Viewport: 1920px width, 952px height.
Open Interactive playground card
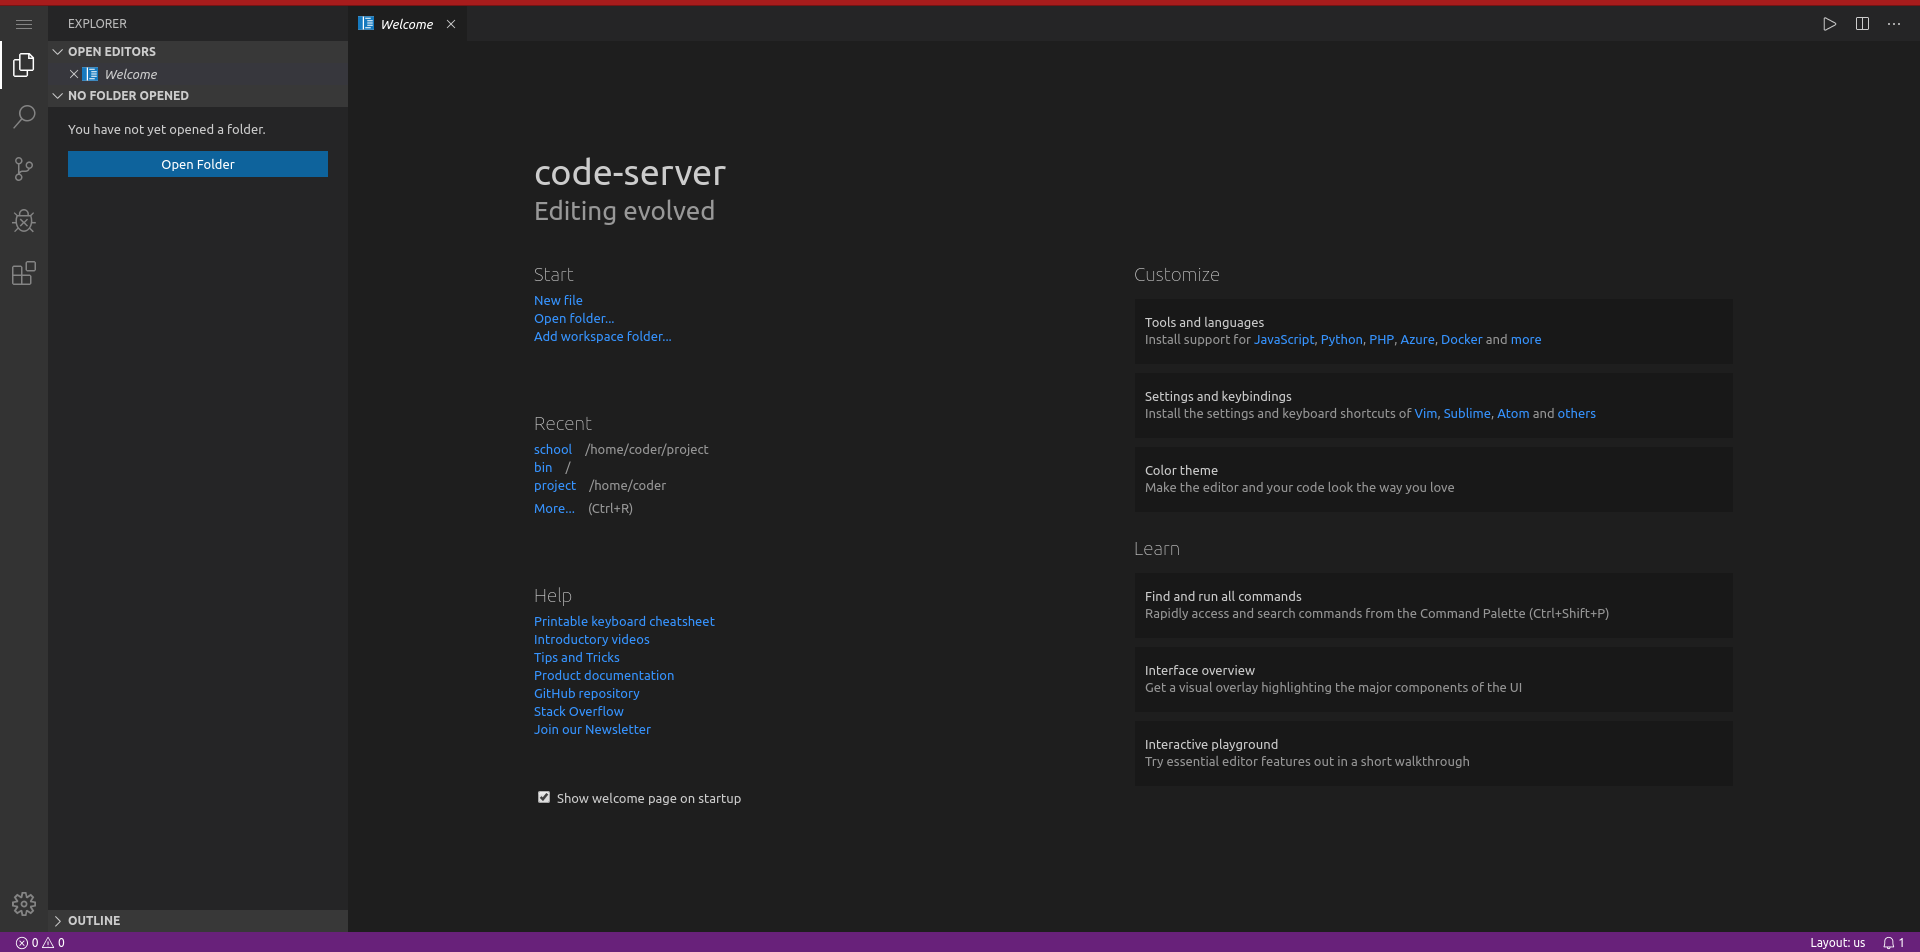(1433, 753)
